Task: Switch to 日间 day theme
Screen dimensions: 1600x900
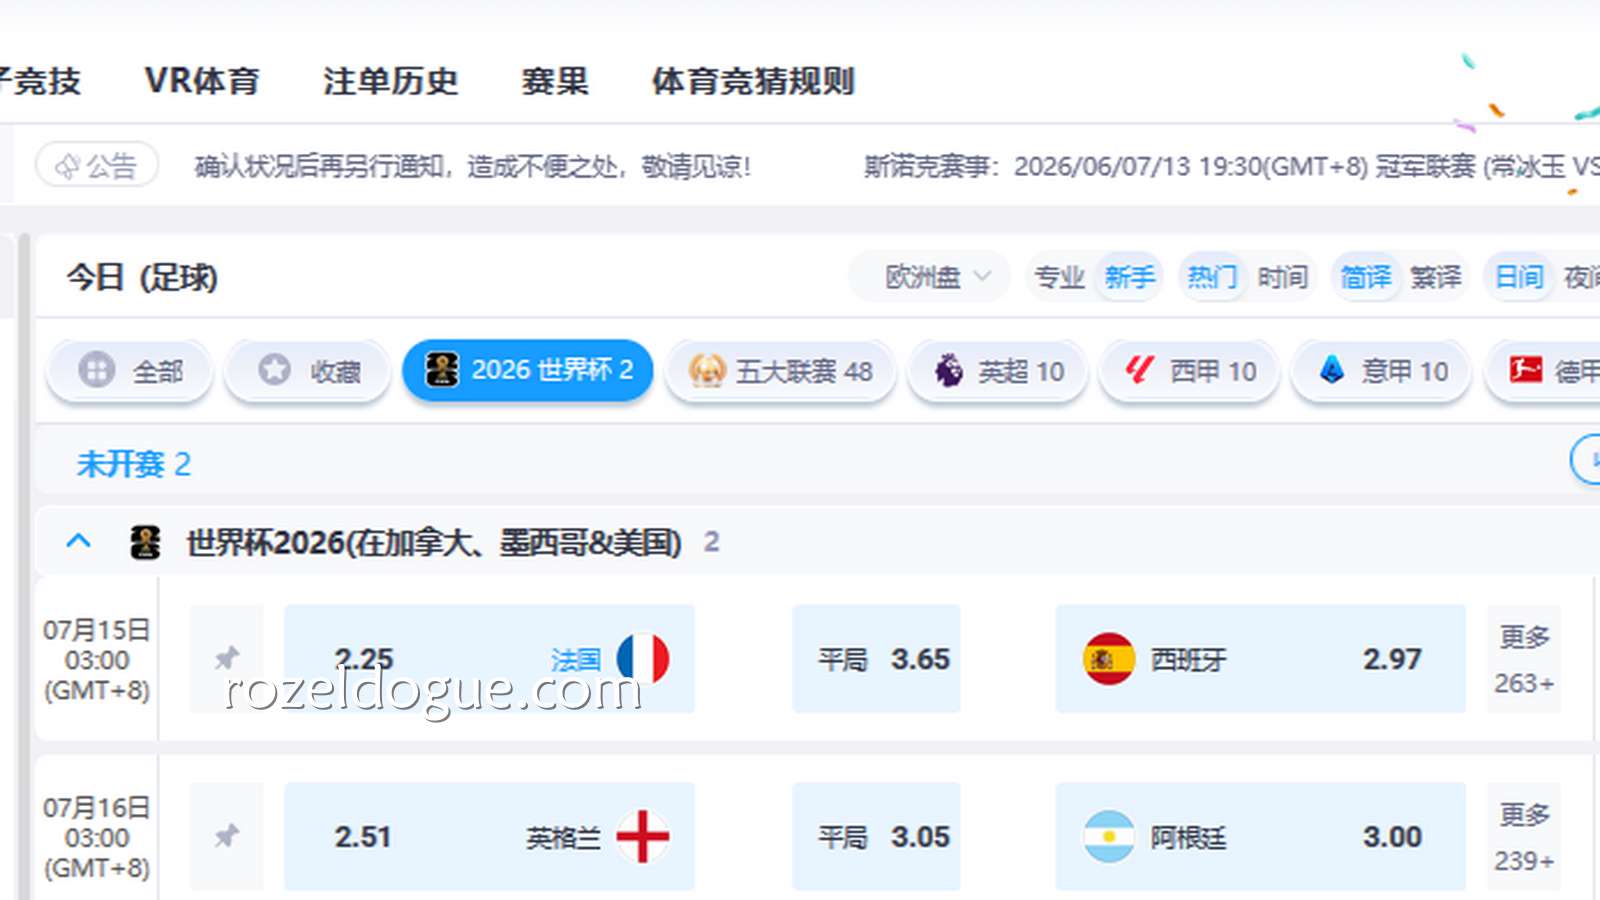Action: click(x=1519, y=277)
